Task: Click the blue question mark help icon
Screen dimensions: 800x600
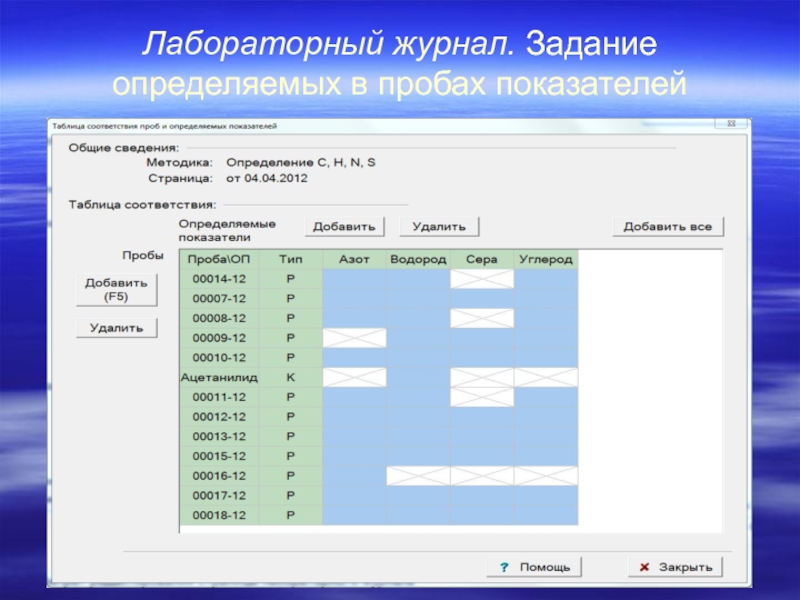Action: pos(504,567)
